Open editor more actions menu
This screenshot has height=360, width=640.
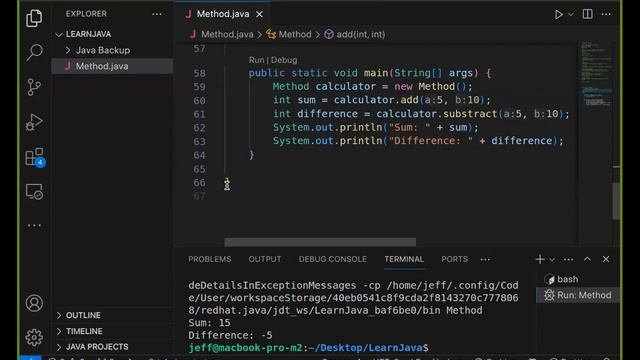coord(606,14)
